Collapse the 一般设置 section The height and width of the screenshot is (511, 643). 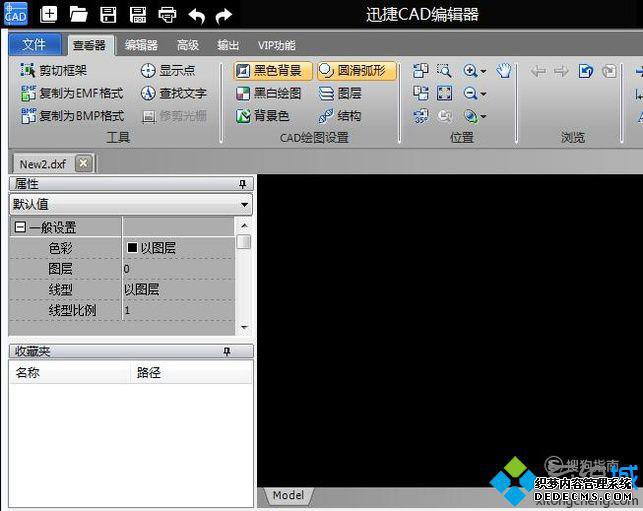pos(20,227)
